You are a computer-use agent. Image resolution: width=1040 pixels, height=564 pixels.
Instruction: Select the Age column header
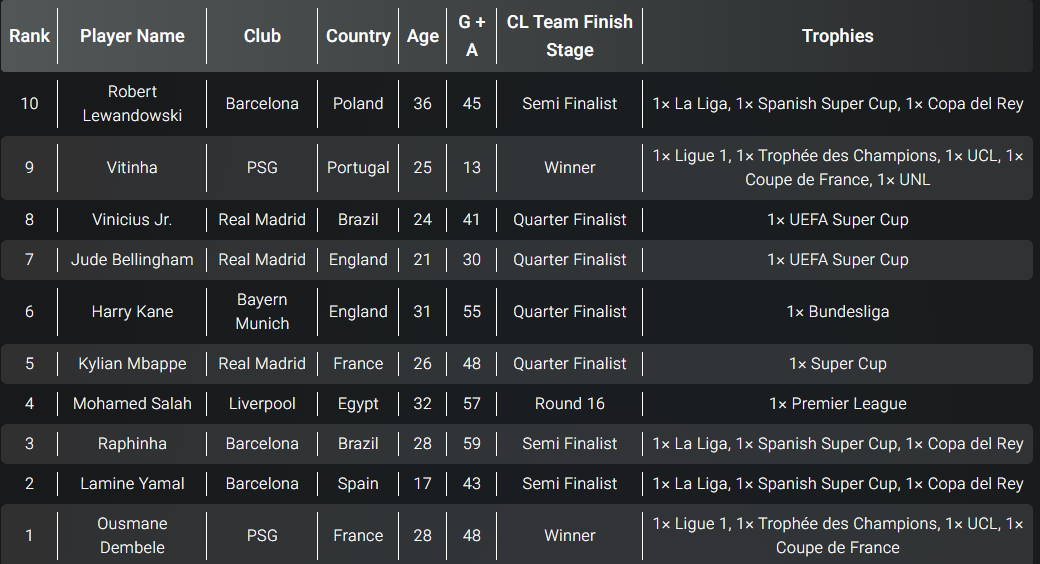click(422, 36)
